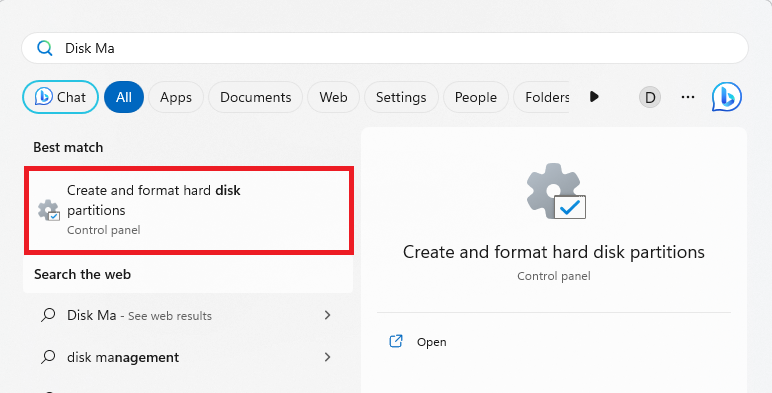772x393 pixels.
Task: Click the search magnifier icon in search box
Action: (x=44, y=48)
